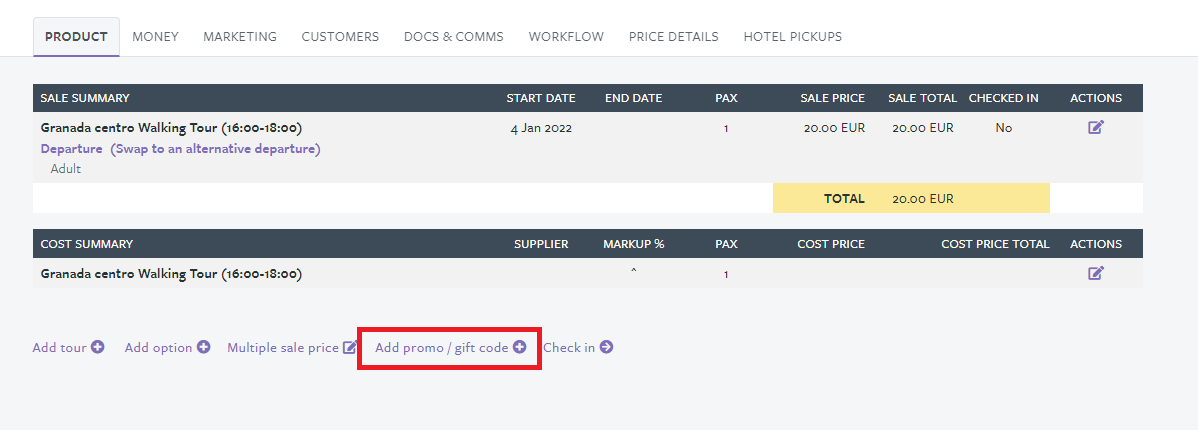Image resolution: width=1198 pixels, height=436 pixels.
Task: Click the plus icon beside Add promo / gift code
Action: 520,347
